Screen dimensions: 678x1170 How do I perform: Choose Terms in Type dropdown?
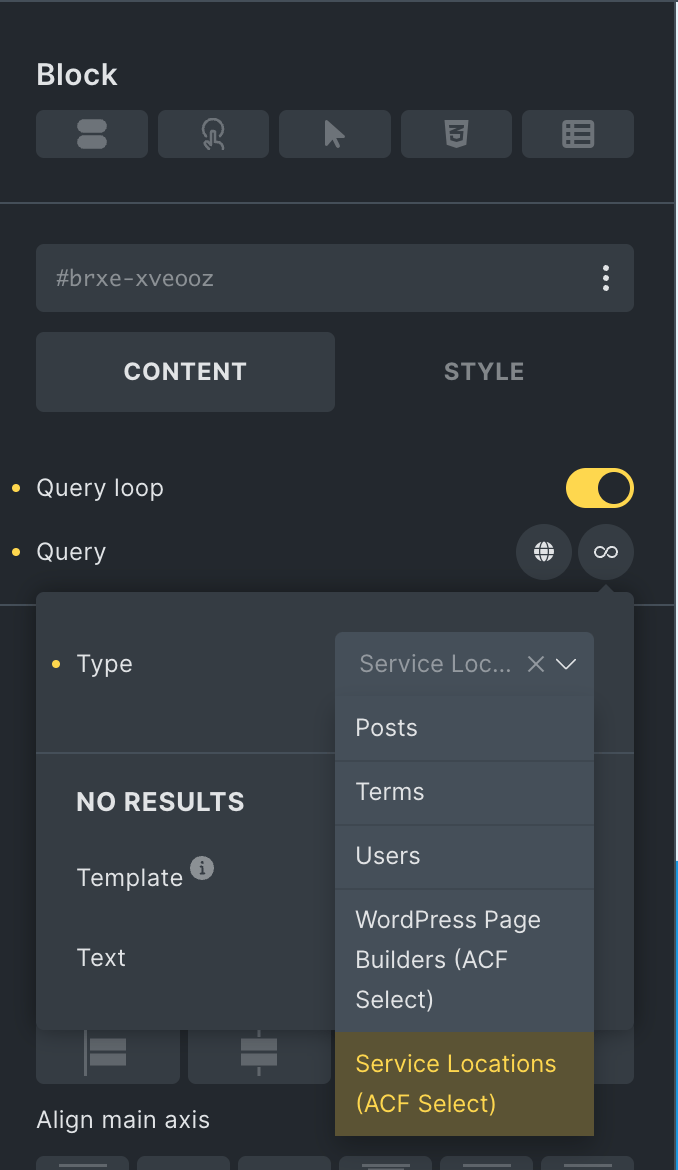465,792
